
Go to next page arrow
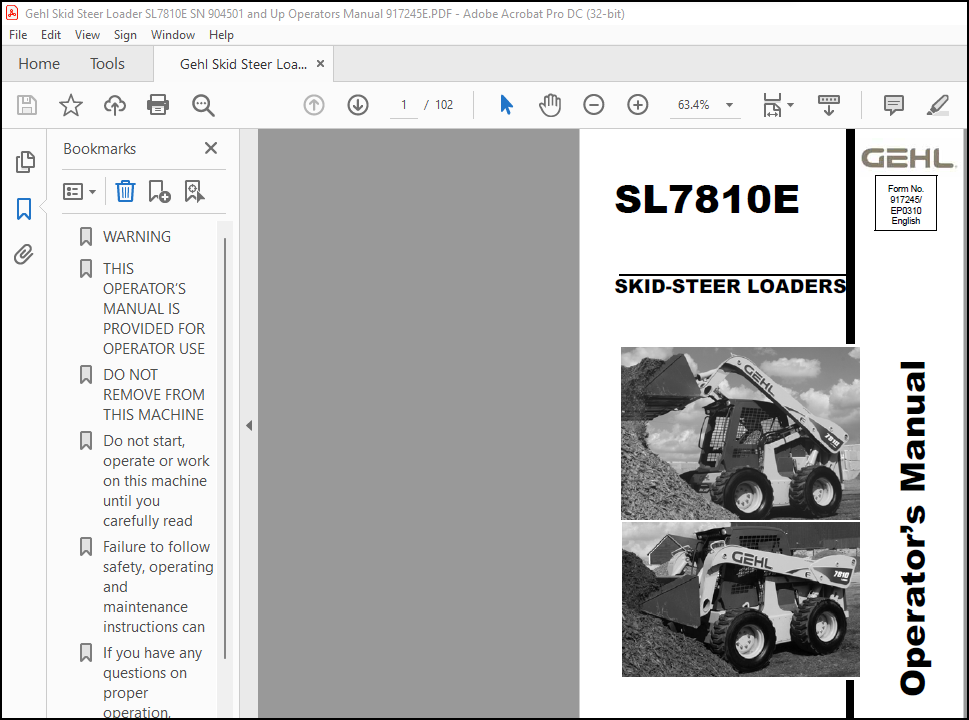pyautogui.click(x=358, y=105)
